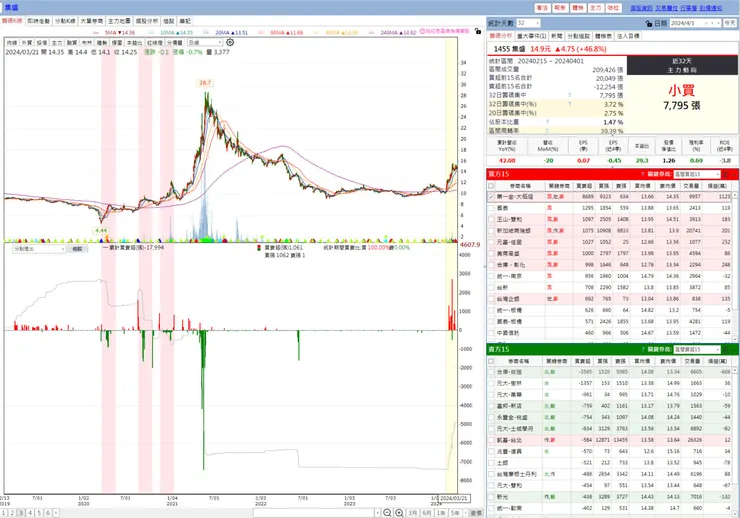This screenshot has height=518, width=740.
Task: Toggle 外資 indicator button
Action: click(x=27, y=42)
